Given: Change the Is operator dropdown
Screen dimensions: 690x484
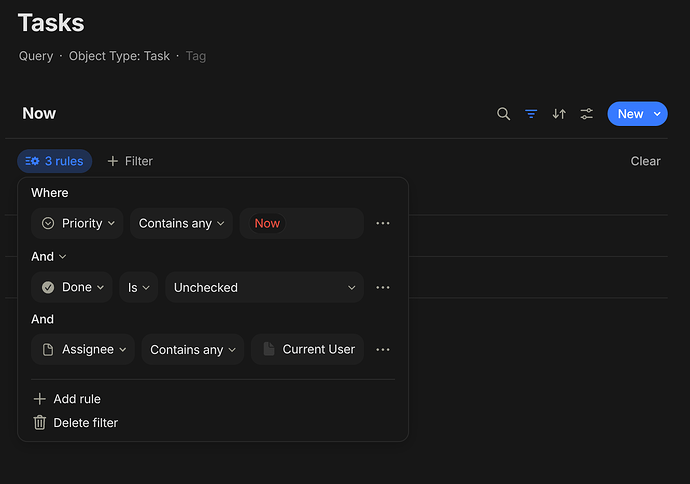Looking at the screenshot, I should coord(139,287).
